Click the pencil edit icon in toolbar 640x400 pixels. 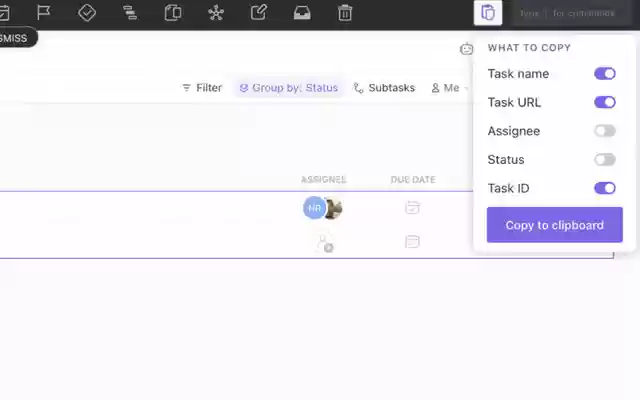click(x=259, y=12)
